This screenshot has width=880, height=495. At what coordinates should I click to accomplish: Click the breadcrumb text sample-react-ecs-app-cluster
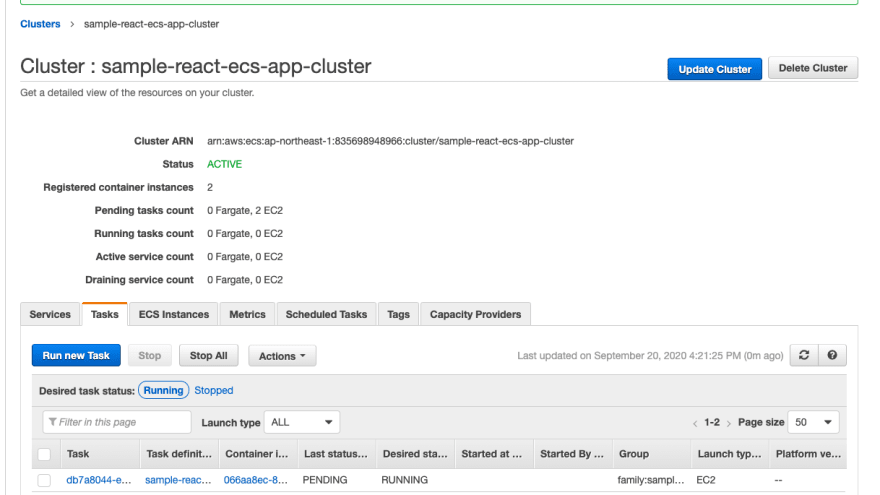coord(152,24)
